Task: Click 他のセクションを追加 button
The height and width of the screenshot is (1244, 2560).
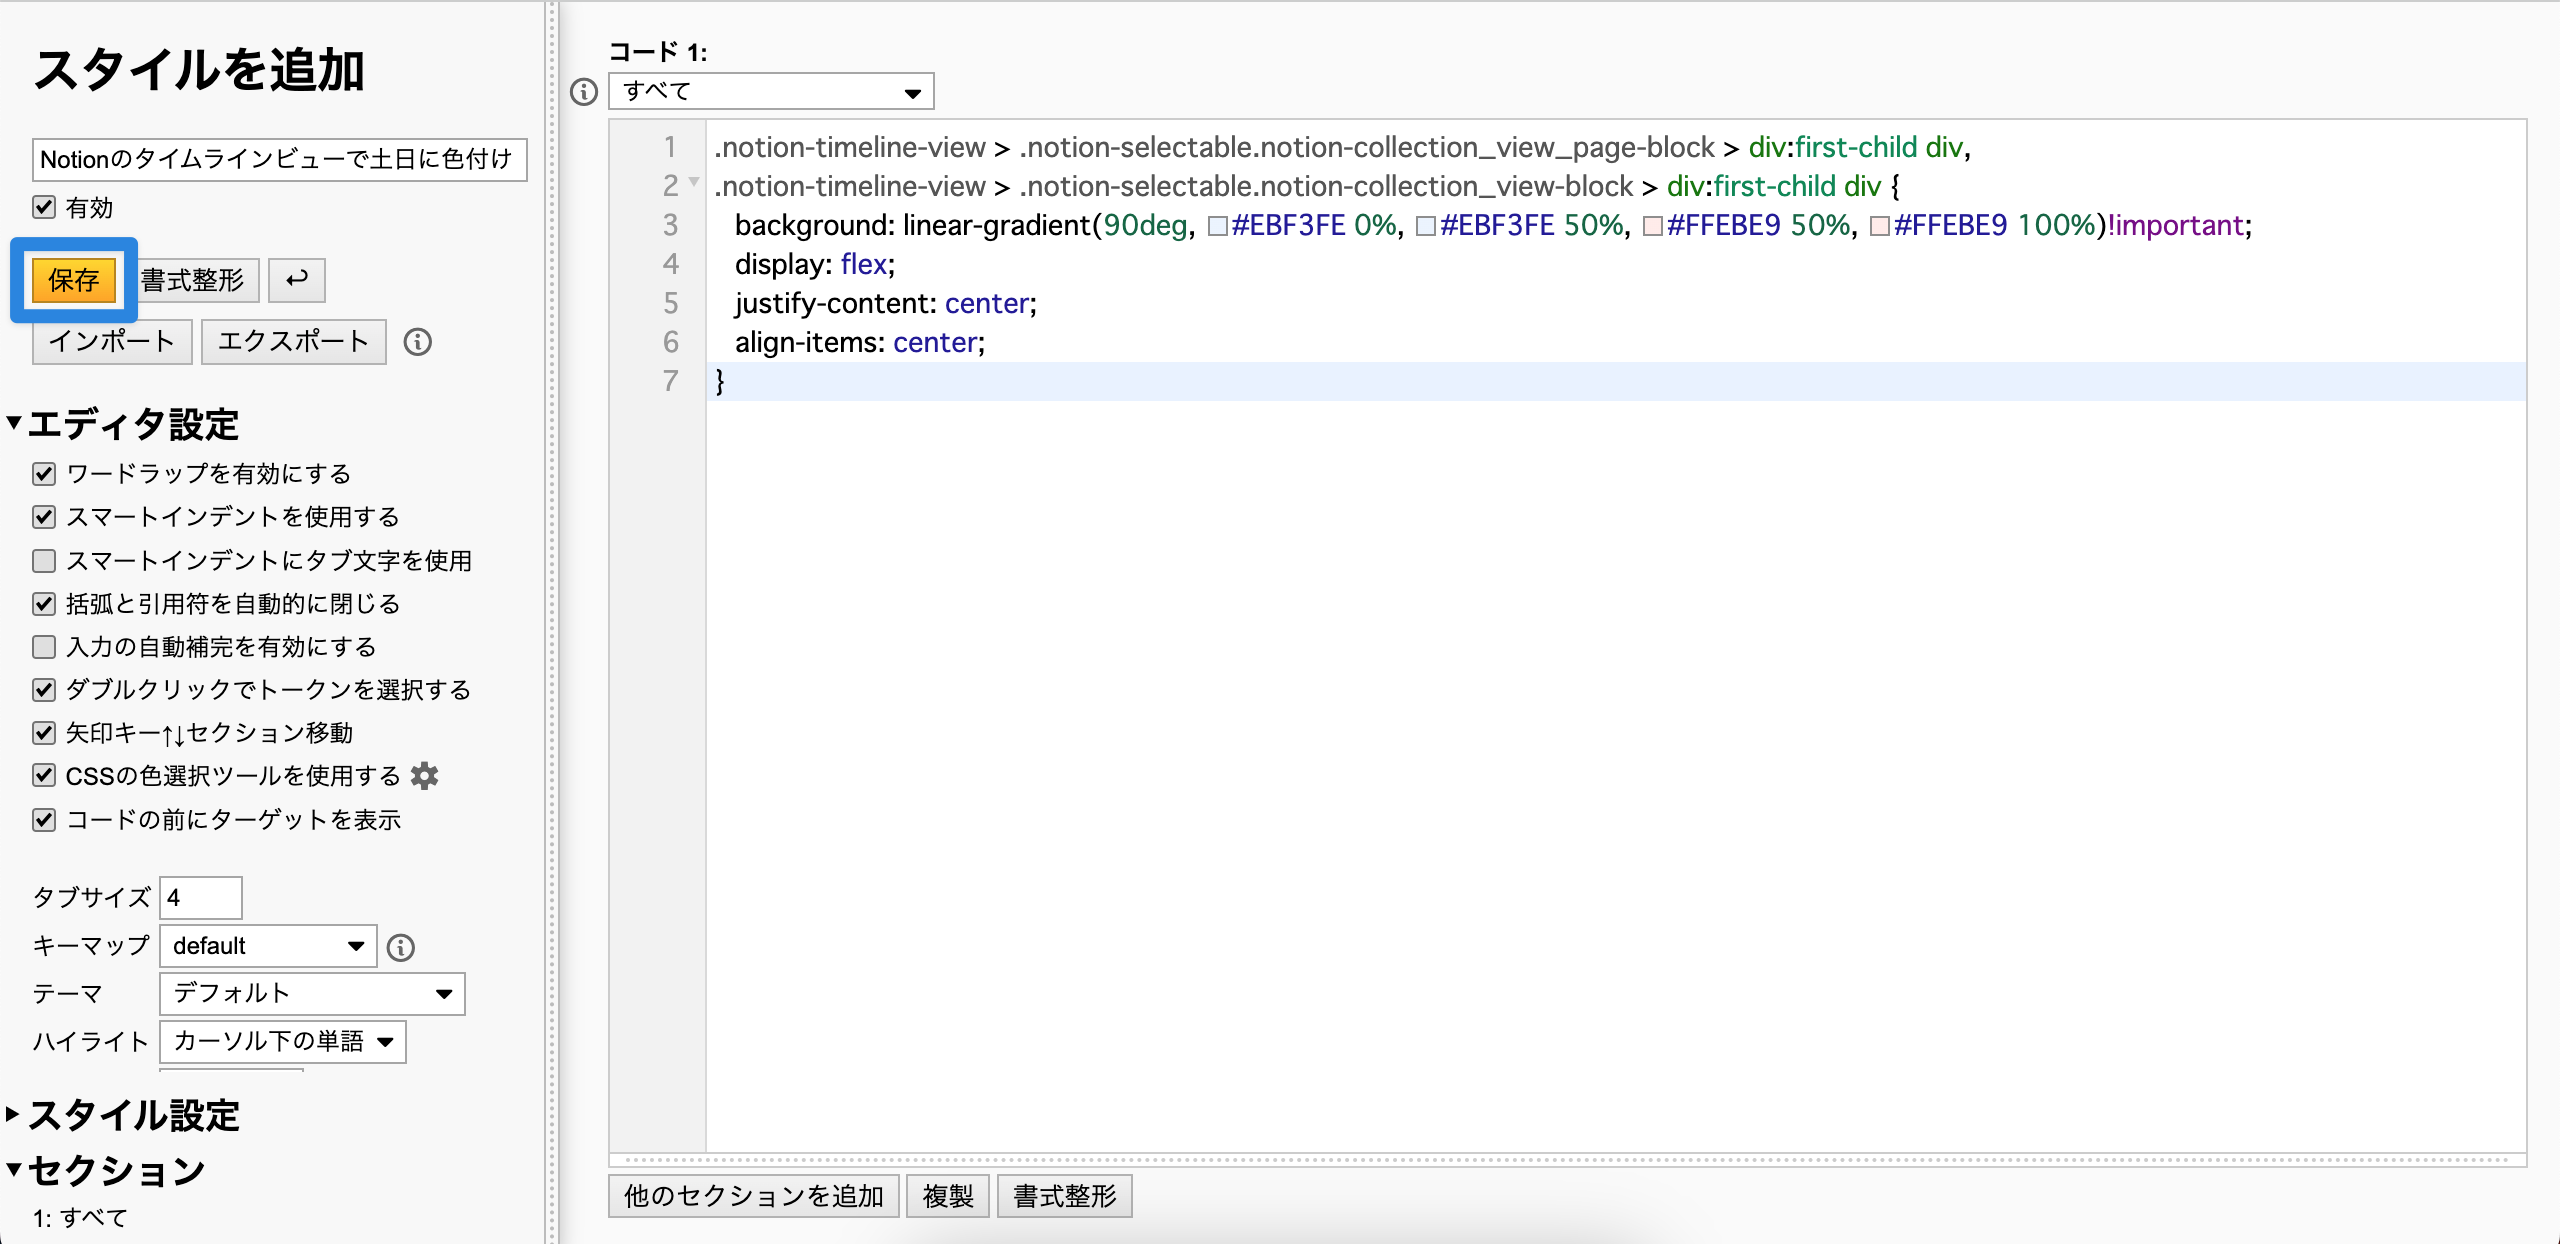Action: point(754,1196)
